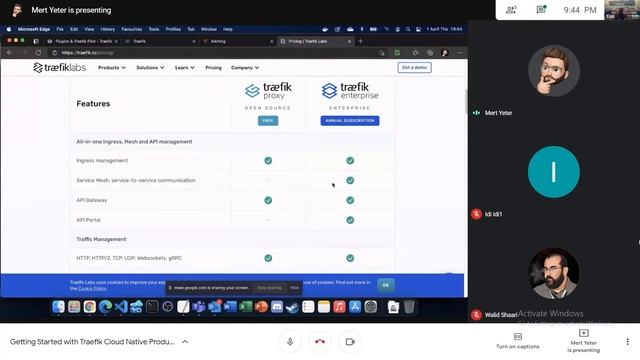Open Terminal from the dock
The width and height of the screenshot is (640, 360).
[152, 307]
